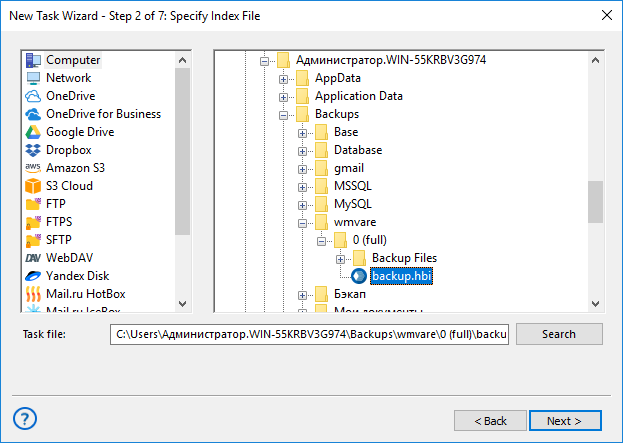This screenshot has height=443, width=623.
Task: Click the Dropbox text label
Action: click(69, 150)
